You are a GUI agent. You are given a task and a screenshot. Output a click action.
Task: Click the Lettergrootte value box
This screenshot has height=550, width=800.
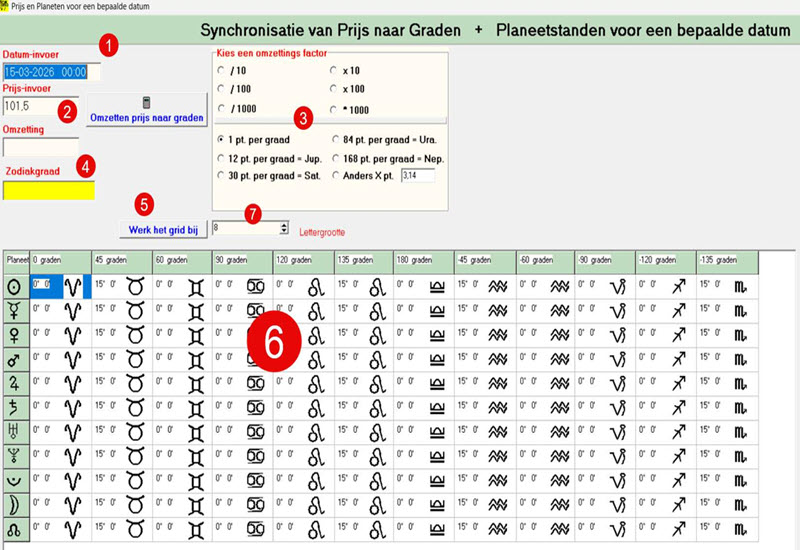click(246, 228)
